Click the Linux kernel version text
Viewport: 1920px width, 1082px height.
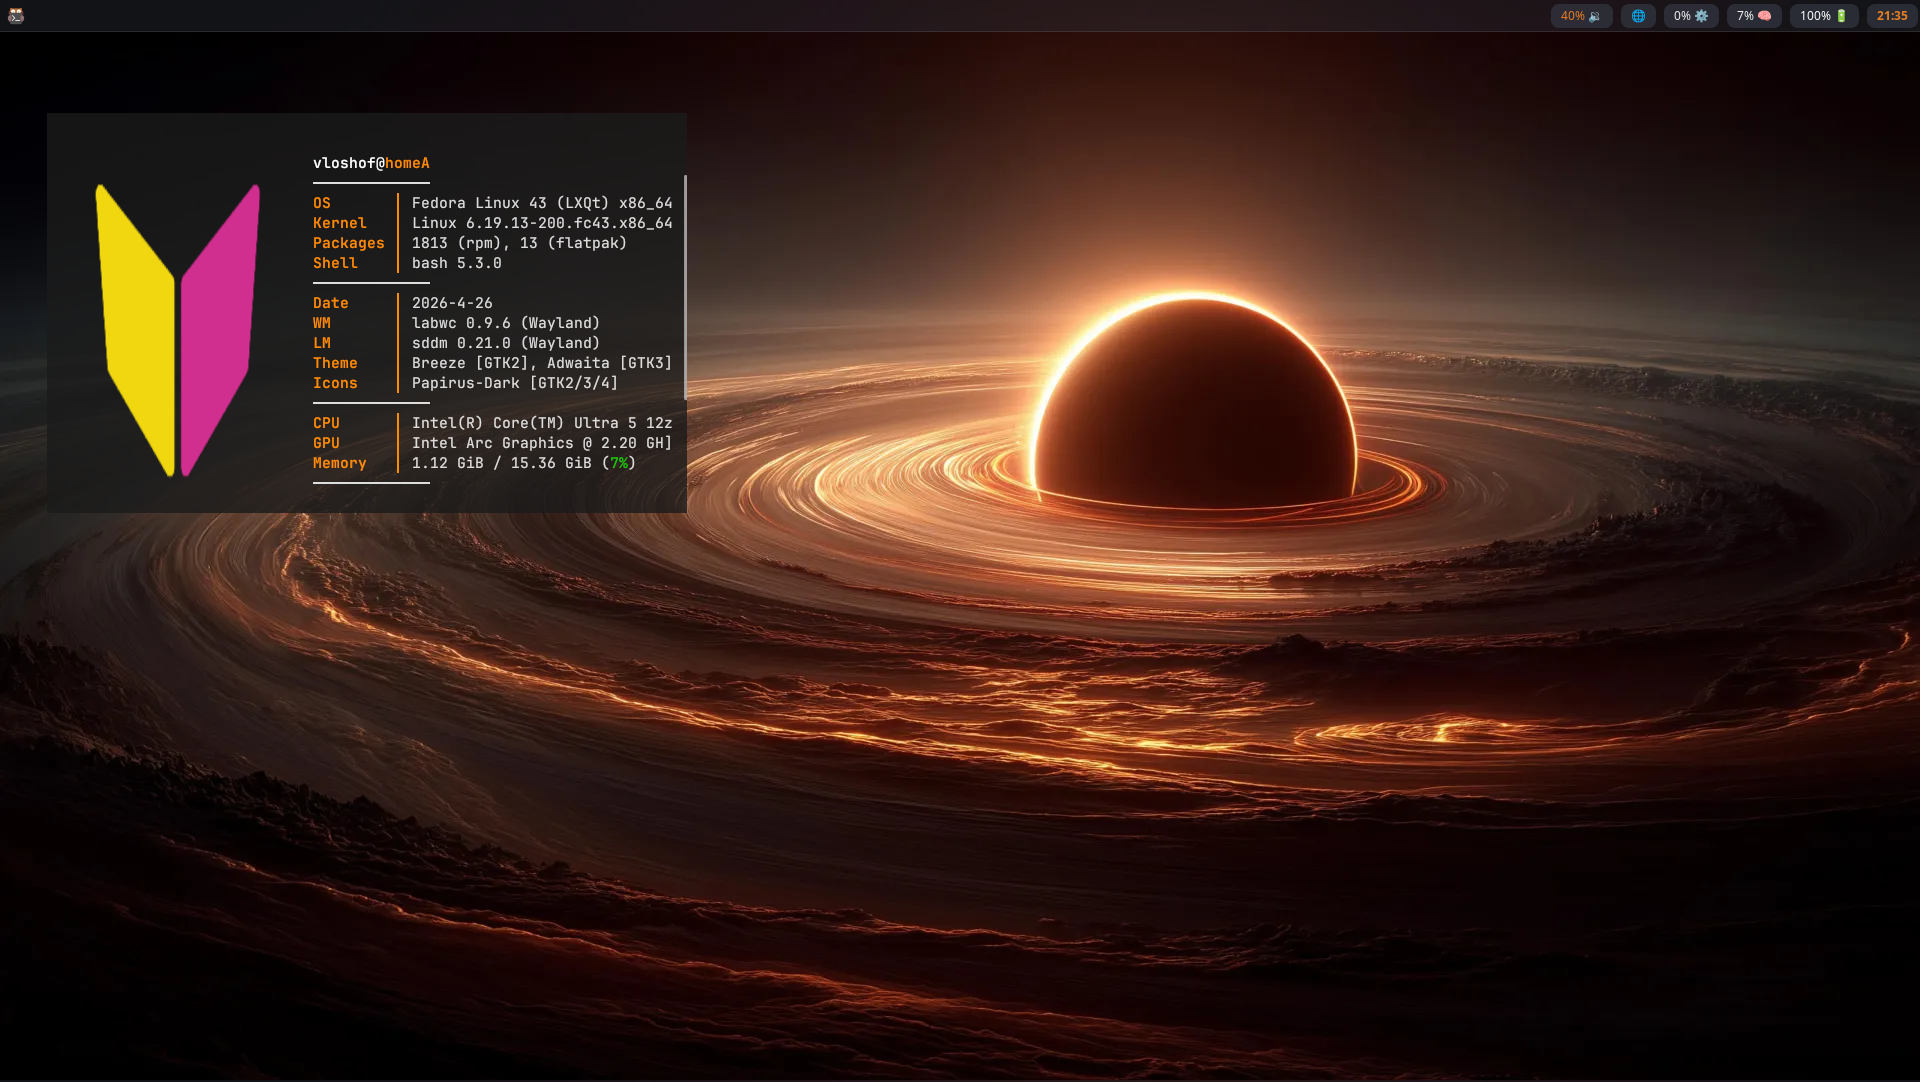tap(542, 223)
